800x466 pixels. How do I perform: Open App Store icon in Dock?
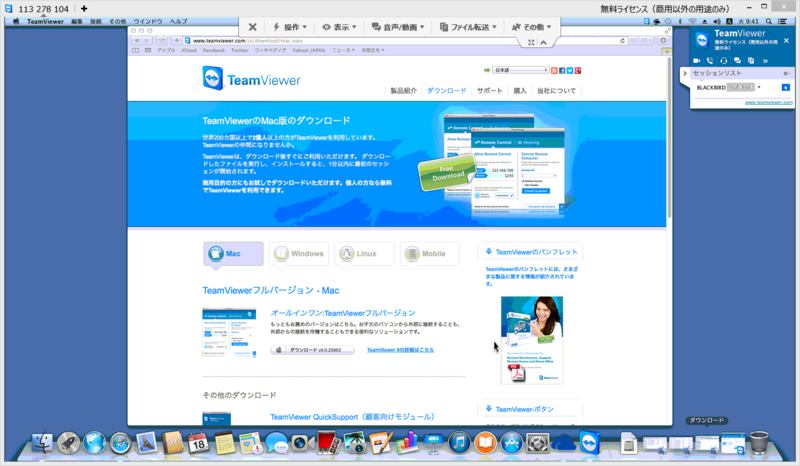click(x=511, y=443)
